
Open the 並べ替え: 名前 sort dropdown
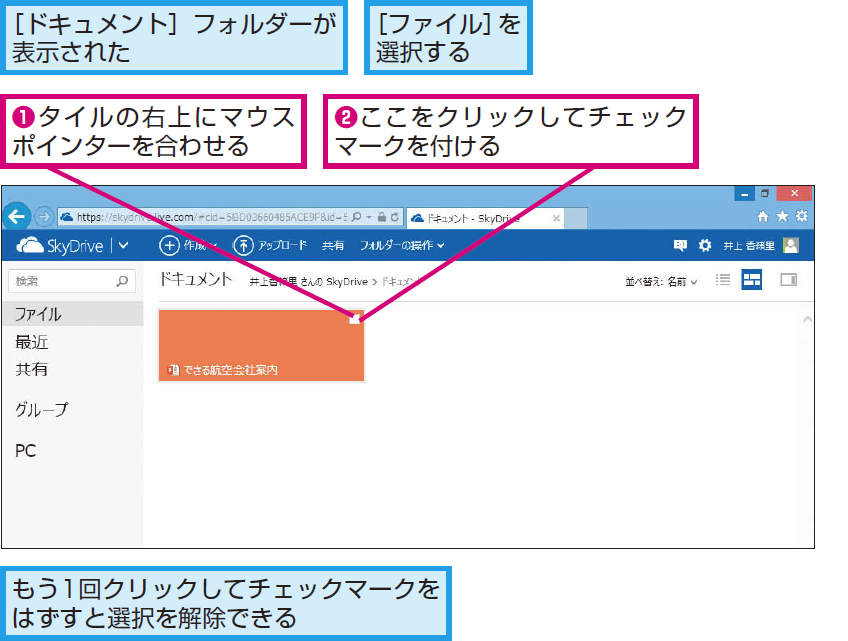click(x=661, y=281)
